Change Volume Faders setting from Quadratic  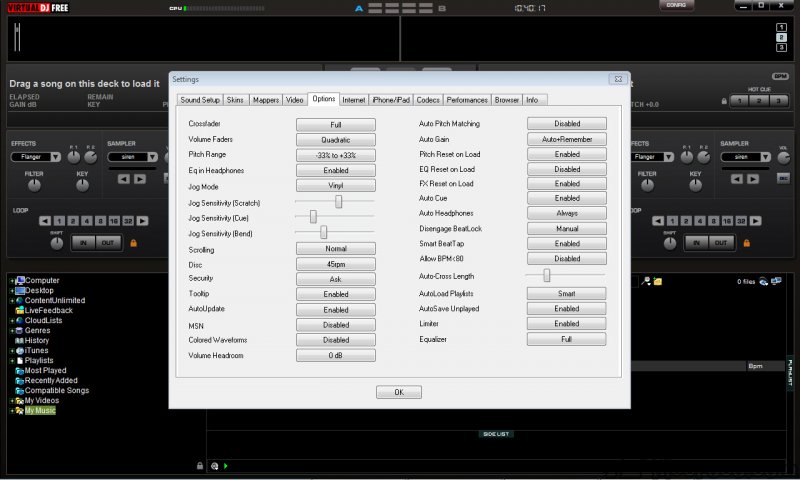(x=336, y=140)
